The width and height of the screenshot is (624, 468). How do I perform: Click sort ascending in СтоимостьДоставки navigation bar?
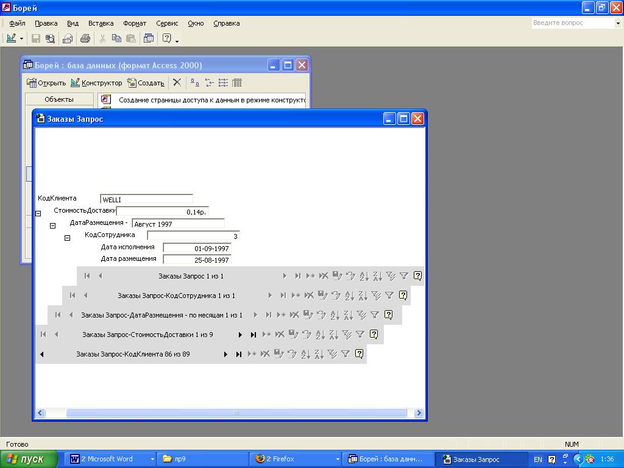(x=320, y=334)
